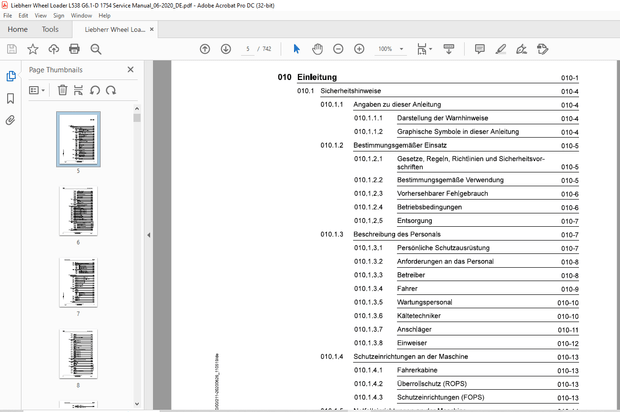Viewport: 620px width, 412px height.
Task: Click the read mode scrolling icon
Action: pos(449,49)
